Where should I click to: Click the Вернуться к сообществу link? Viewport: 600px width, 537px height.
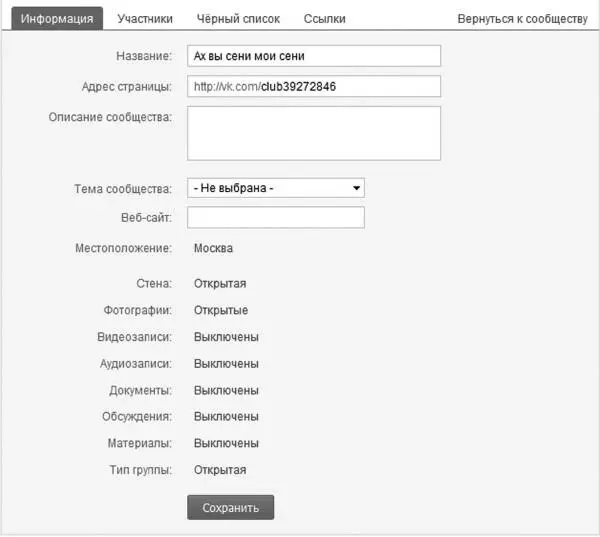(x=521, y=19)
